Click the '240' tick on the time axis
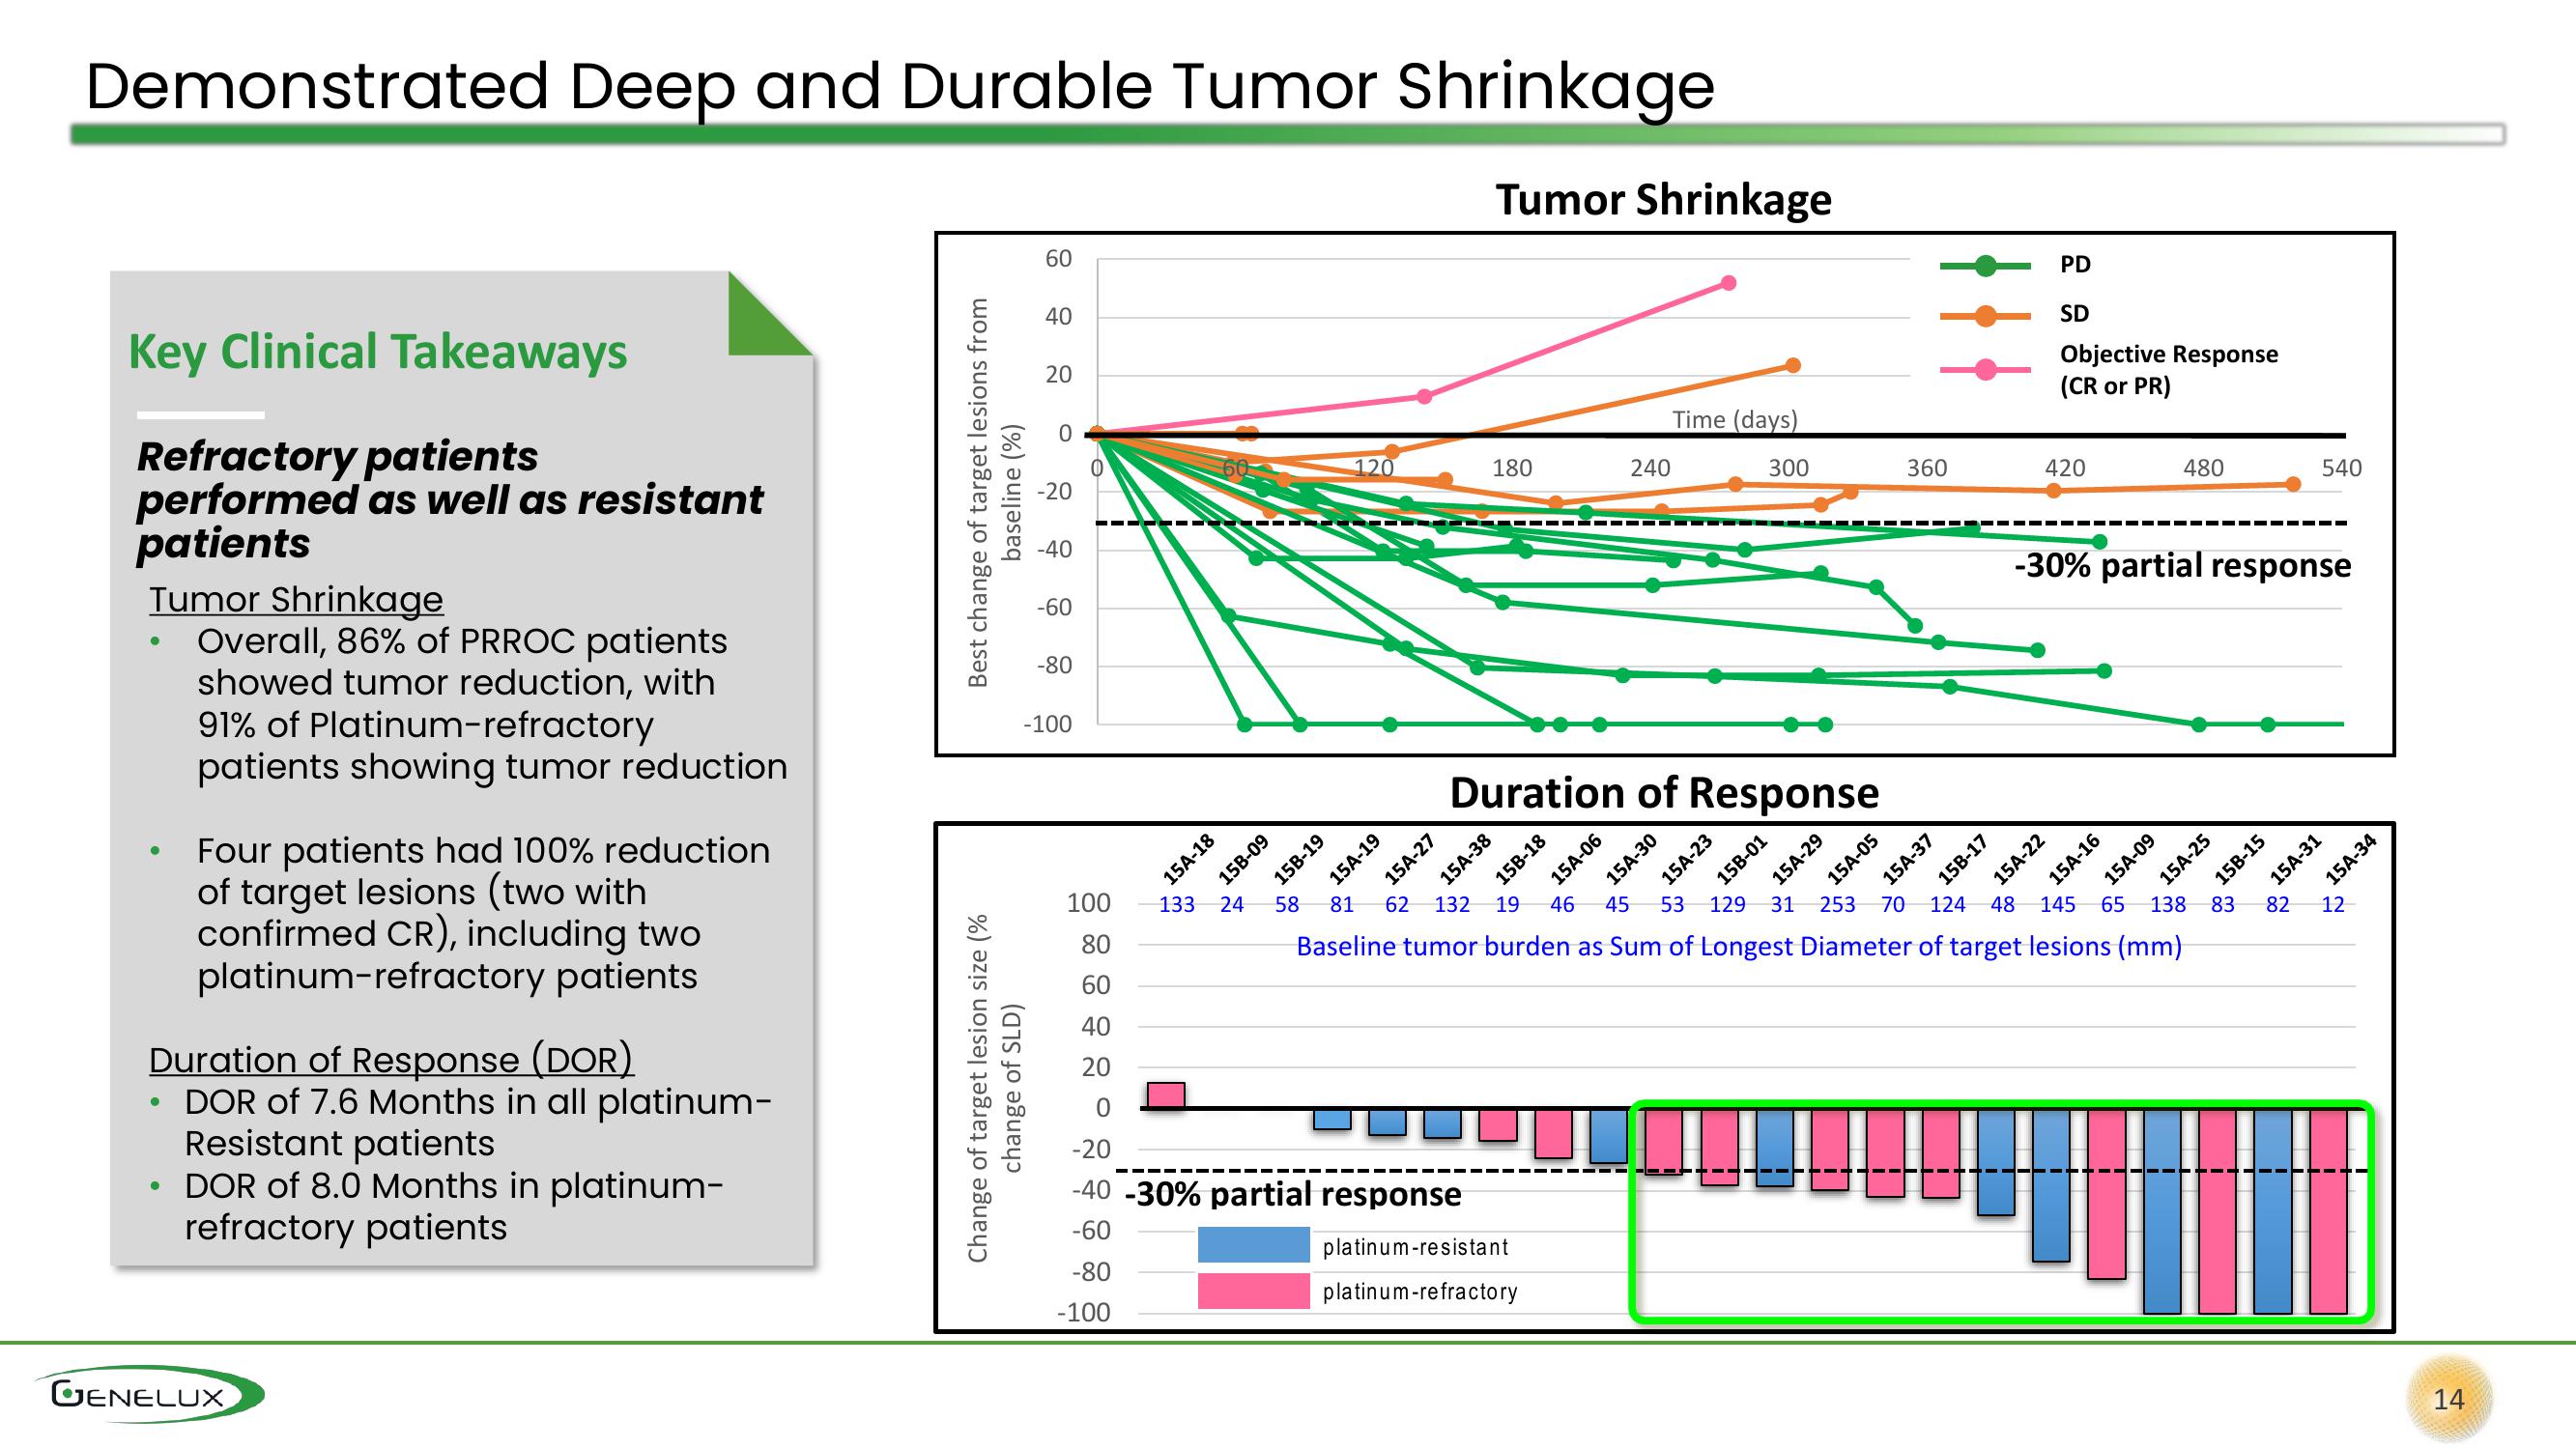Image resolution: width=2576 pixels, height=1449 pixels. click(x=1650, y=468)
